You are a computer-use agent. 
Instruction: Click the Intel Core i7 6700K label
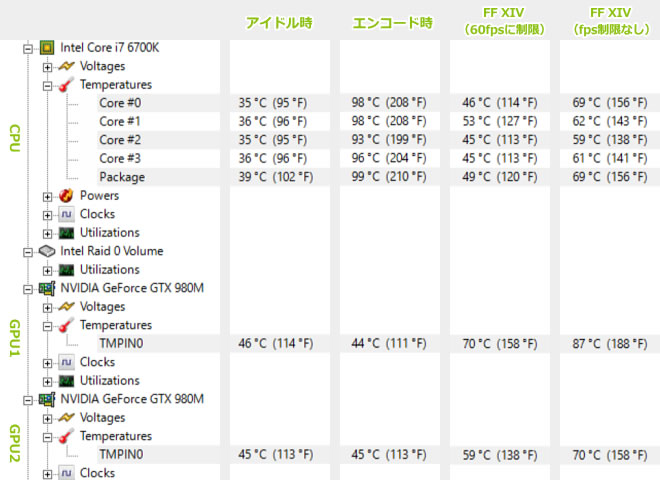(109, 48)
